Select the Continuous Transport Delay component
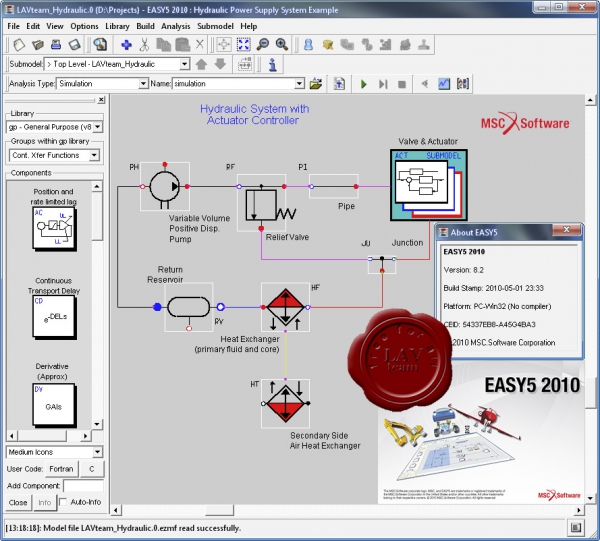Screen dimensions: 600x541 [x=54, y=317]
